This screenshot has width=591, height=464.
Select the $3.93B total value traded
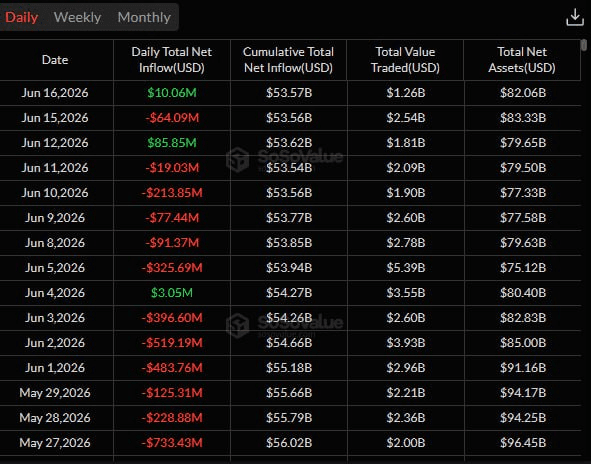406,343
